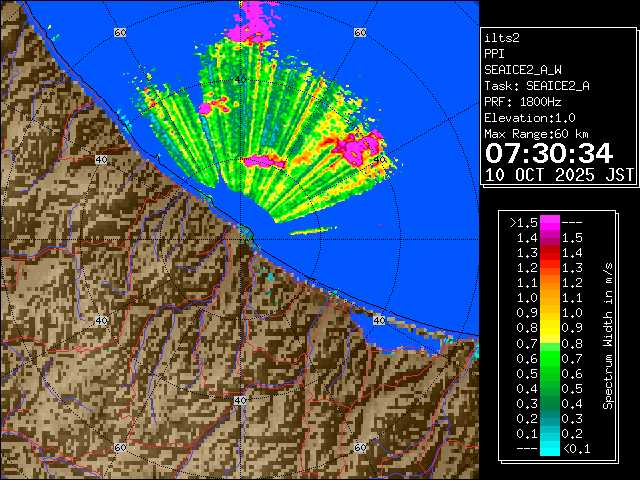
Task: Select the "Max Range:60 km" line
Action: click(534, 134)
